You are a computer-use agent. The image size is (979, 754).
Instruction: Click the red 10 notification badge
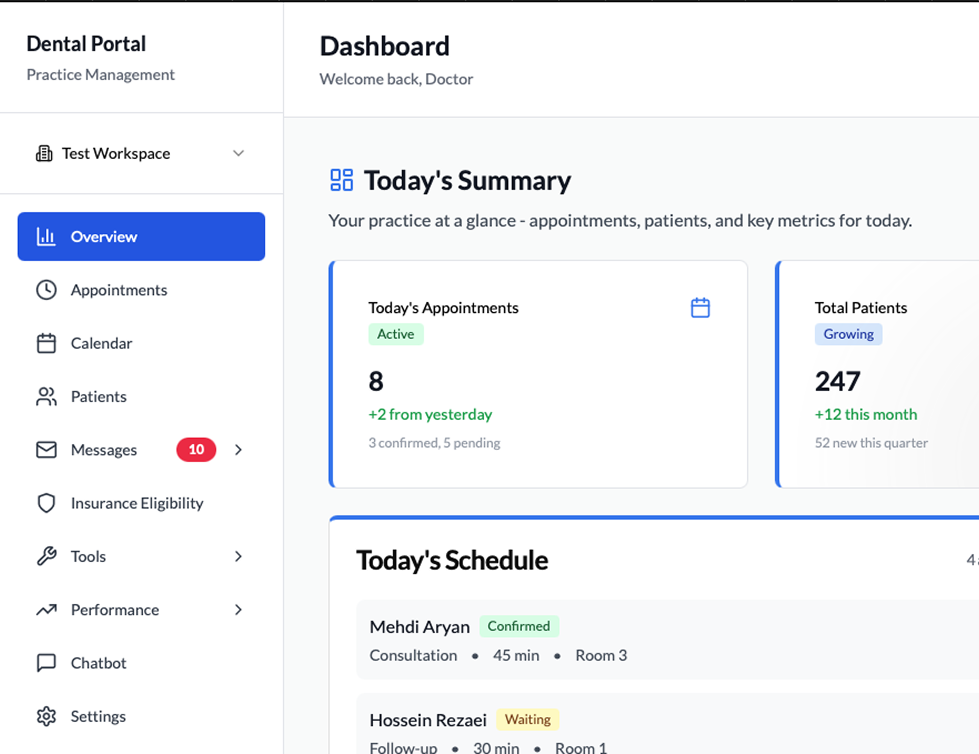point(196,449)
